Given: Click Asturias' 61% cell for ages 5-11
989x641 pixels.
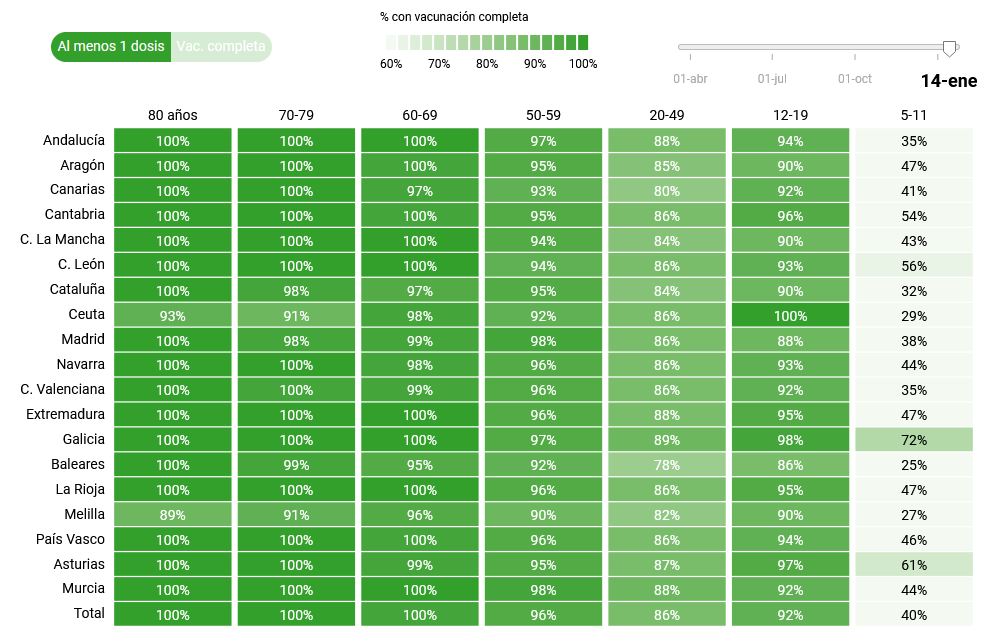Looking at the screenshot, I should click(914, 565).
